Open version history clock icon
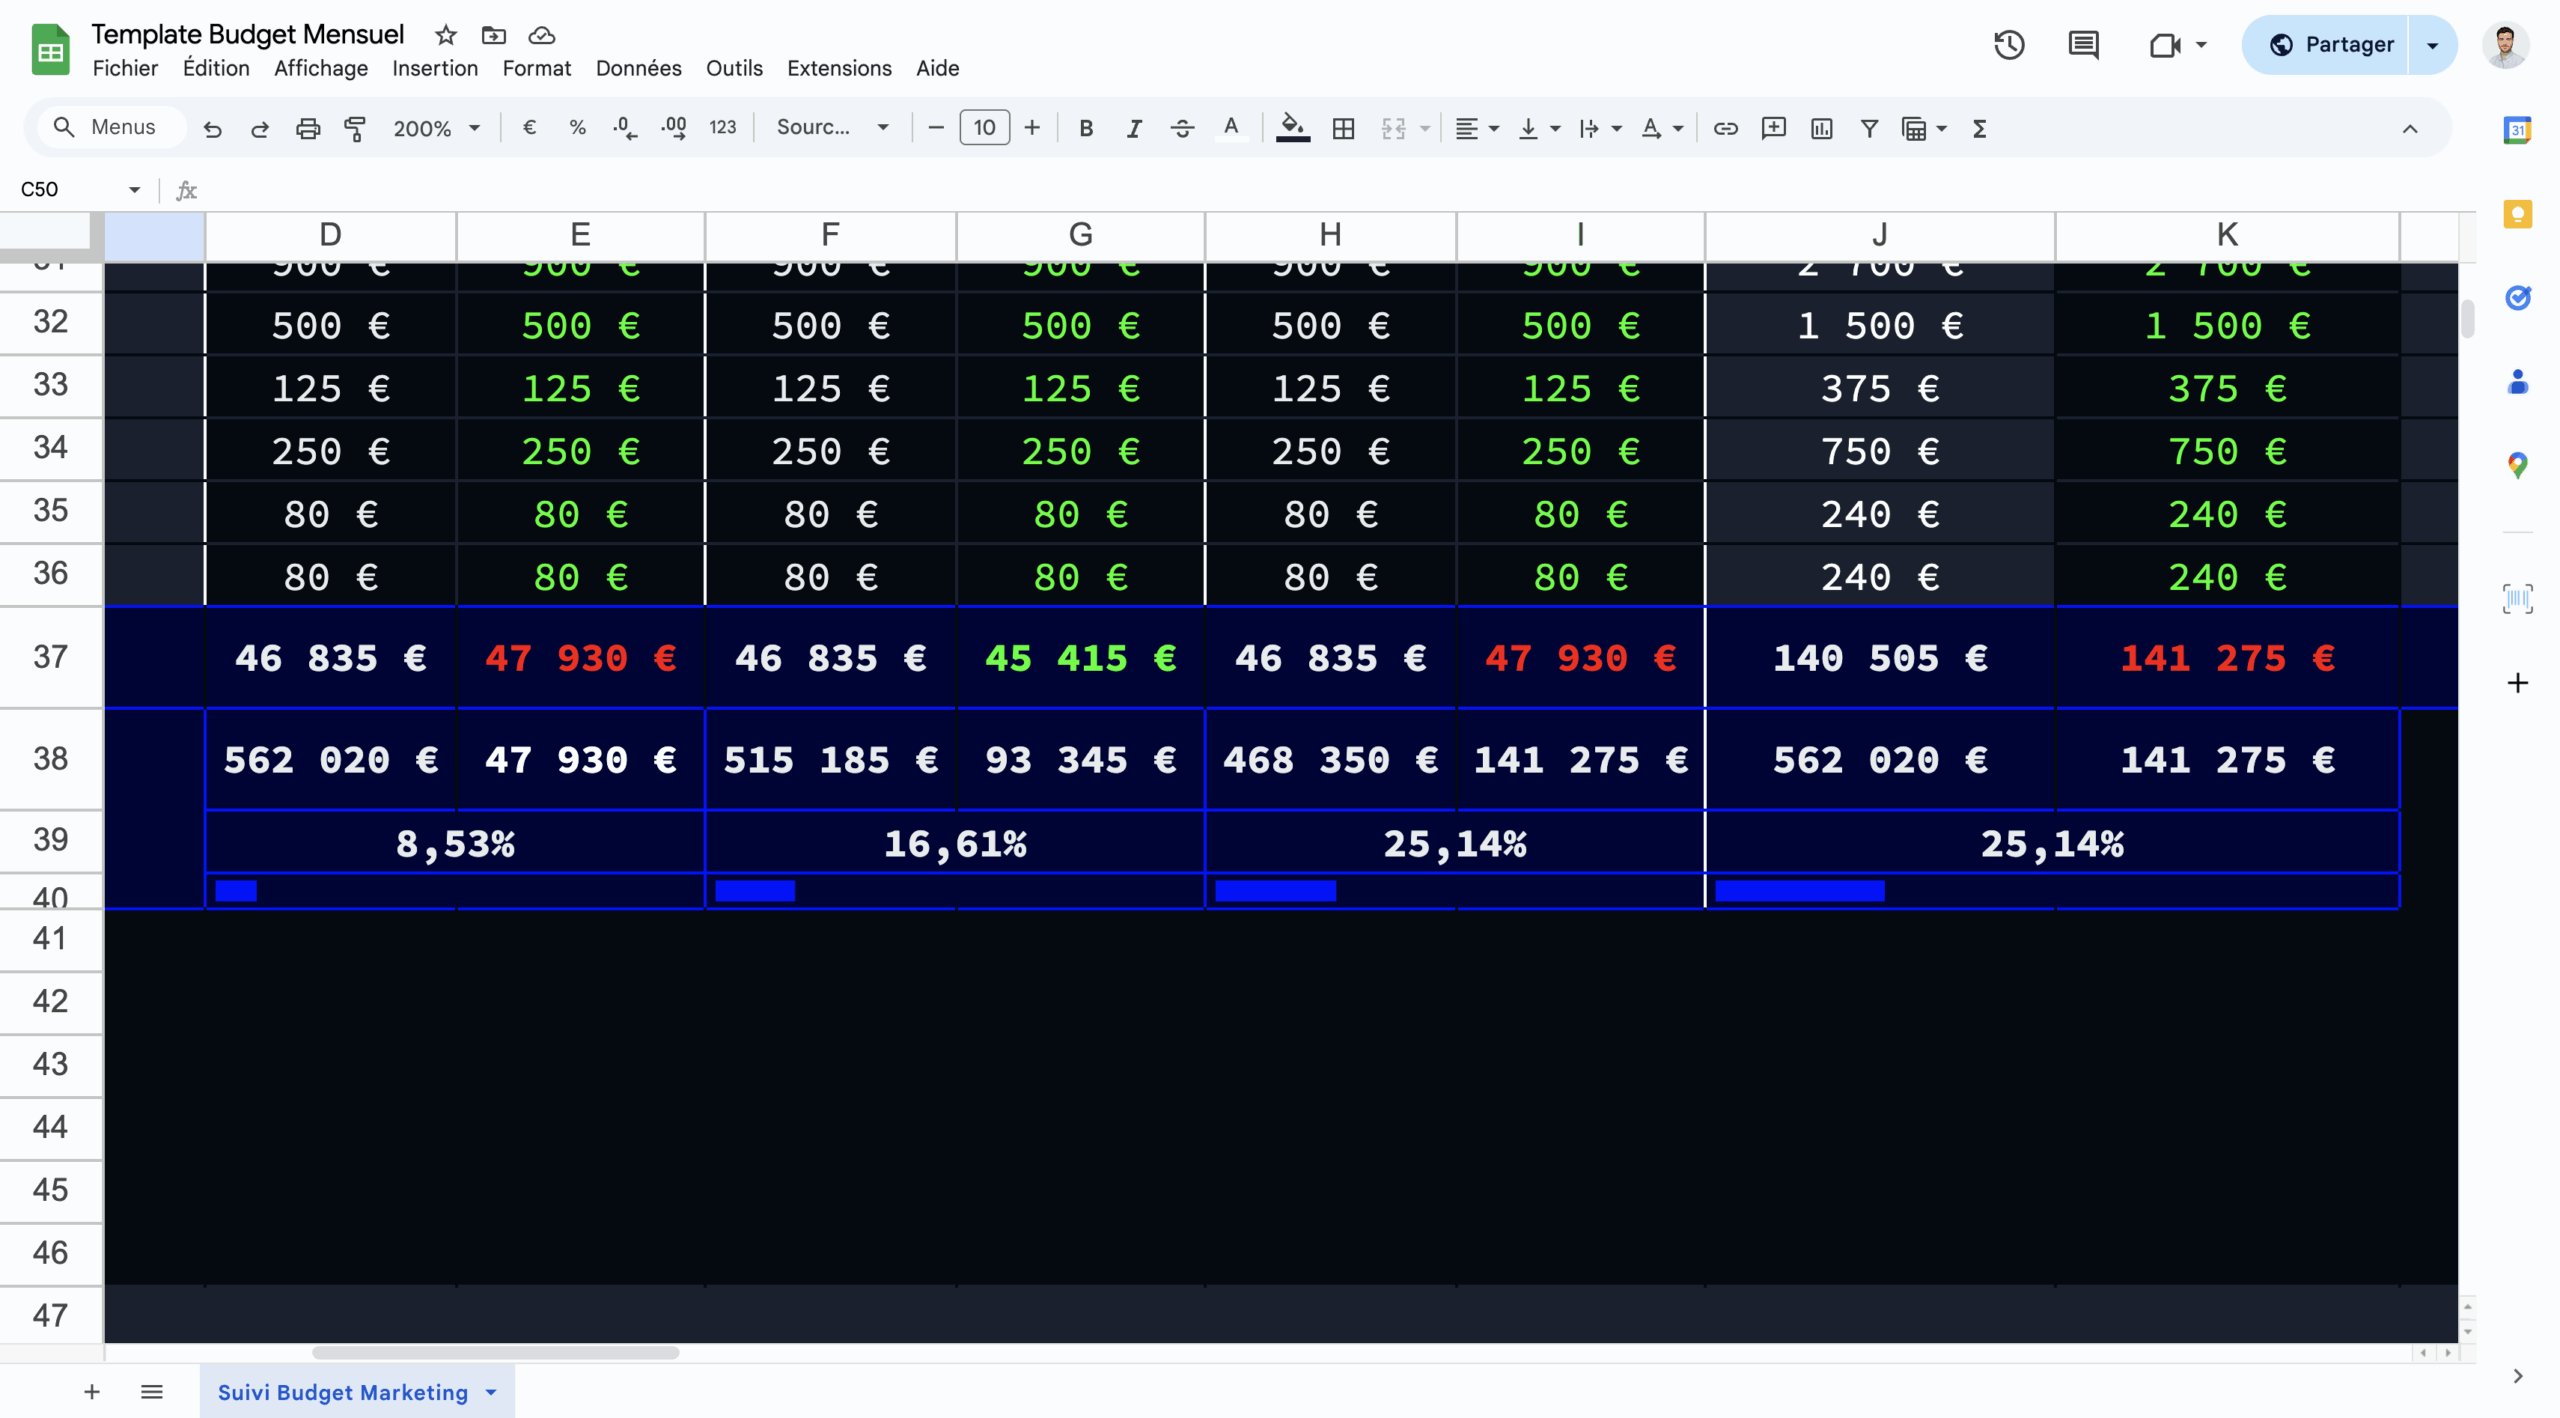Image resolution: width=2560 pixels, height=1418 pixels. [x=2008, y=45]
